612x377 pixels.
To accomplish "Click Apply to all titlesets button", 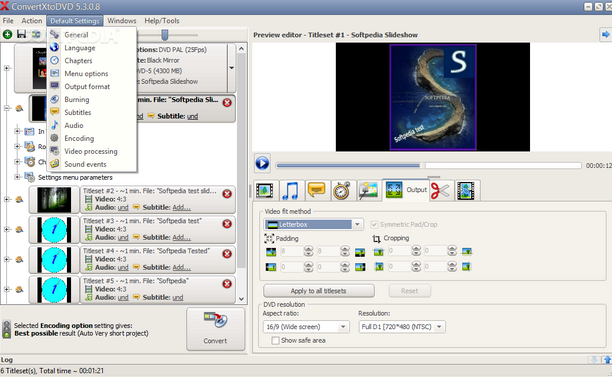I will click(x=318, y=291).
